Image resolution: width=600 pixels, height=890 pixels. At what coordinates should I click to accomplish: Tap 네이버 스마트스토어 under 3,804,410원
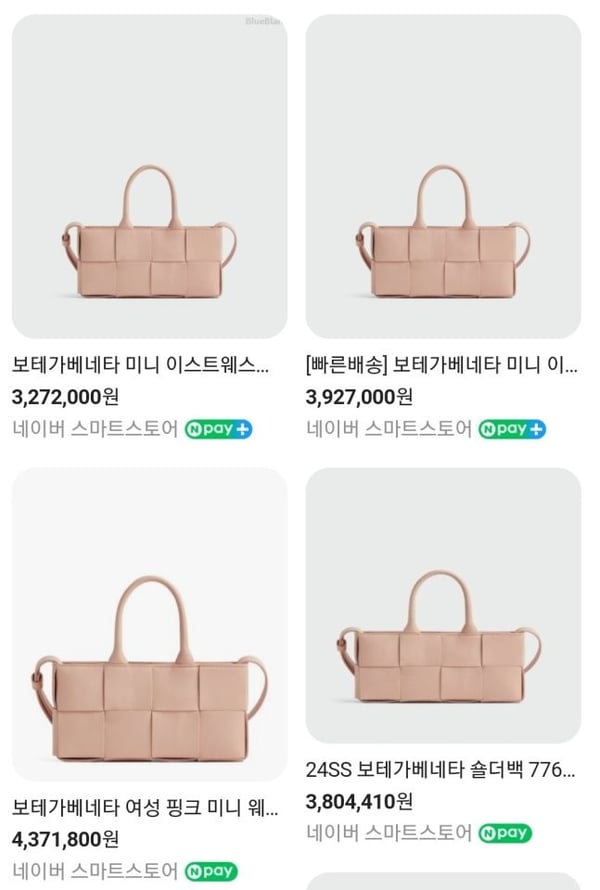[389, 833]
